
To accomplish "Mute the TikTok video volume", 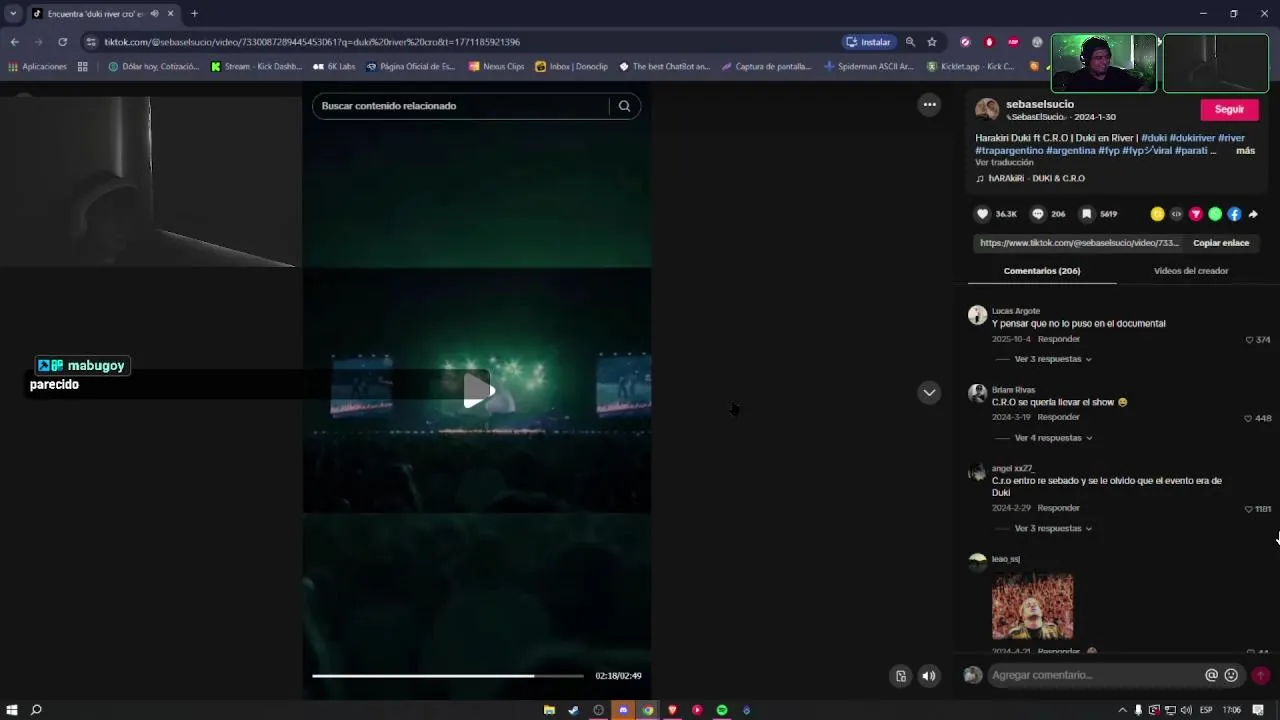I will 928,676.
